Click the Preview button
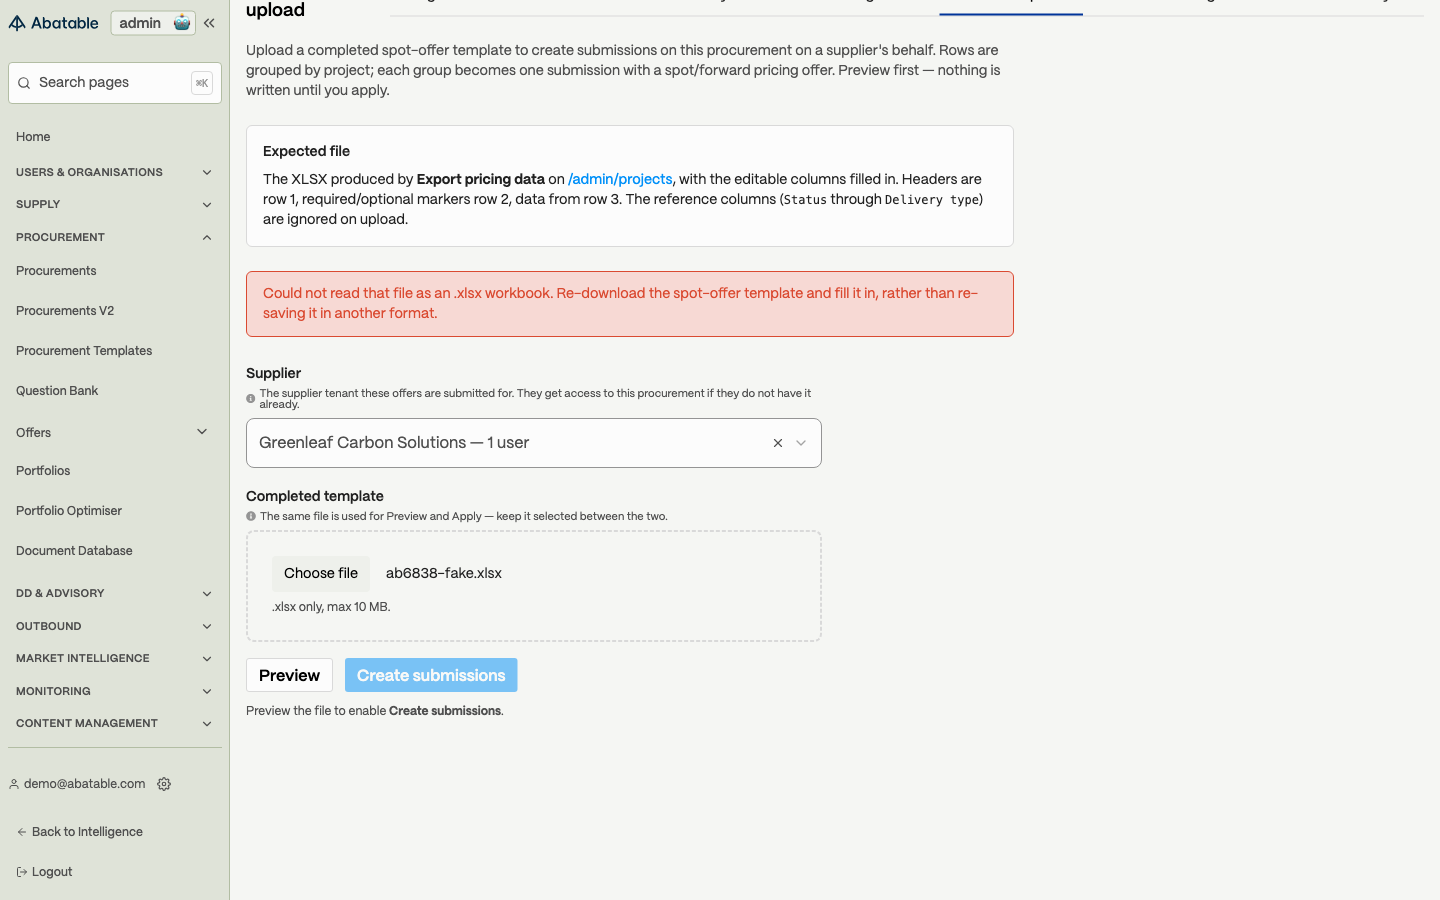1440x900 pixels. 289,675
